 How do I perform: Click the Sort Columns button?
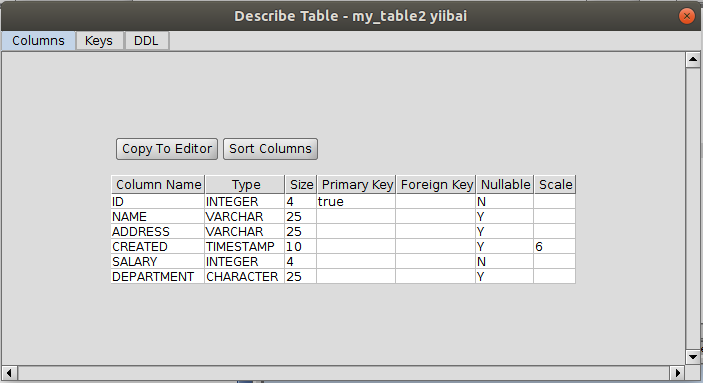pos(270,149)
